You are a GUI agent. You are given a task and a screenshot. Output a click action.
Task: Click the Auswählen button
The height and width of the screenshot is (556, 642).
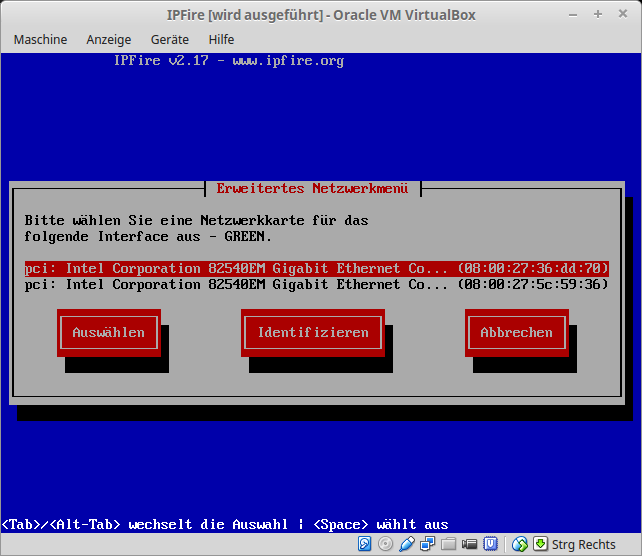(109, 332)
